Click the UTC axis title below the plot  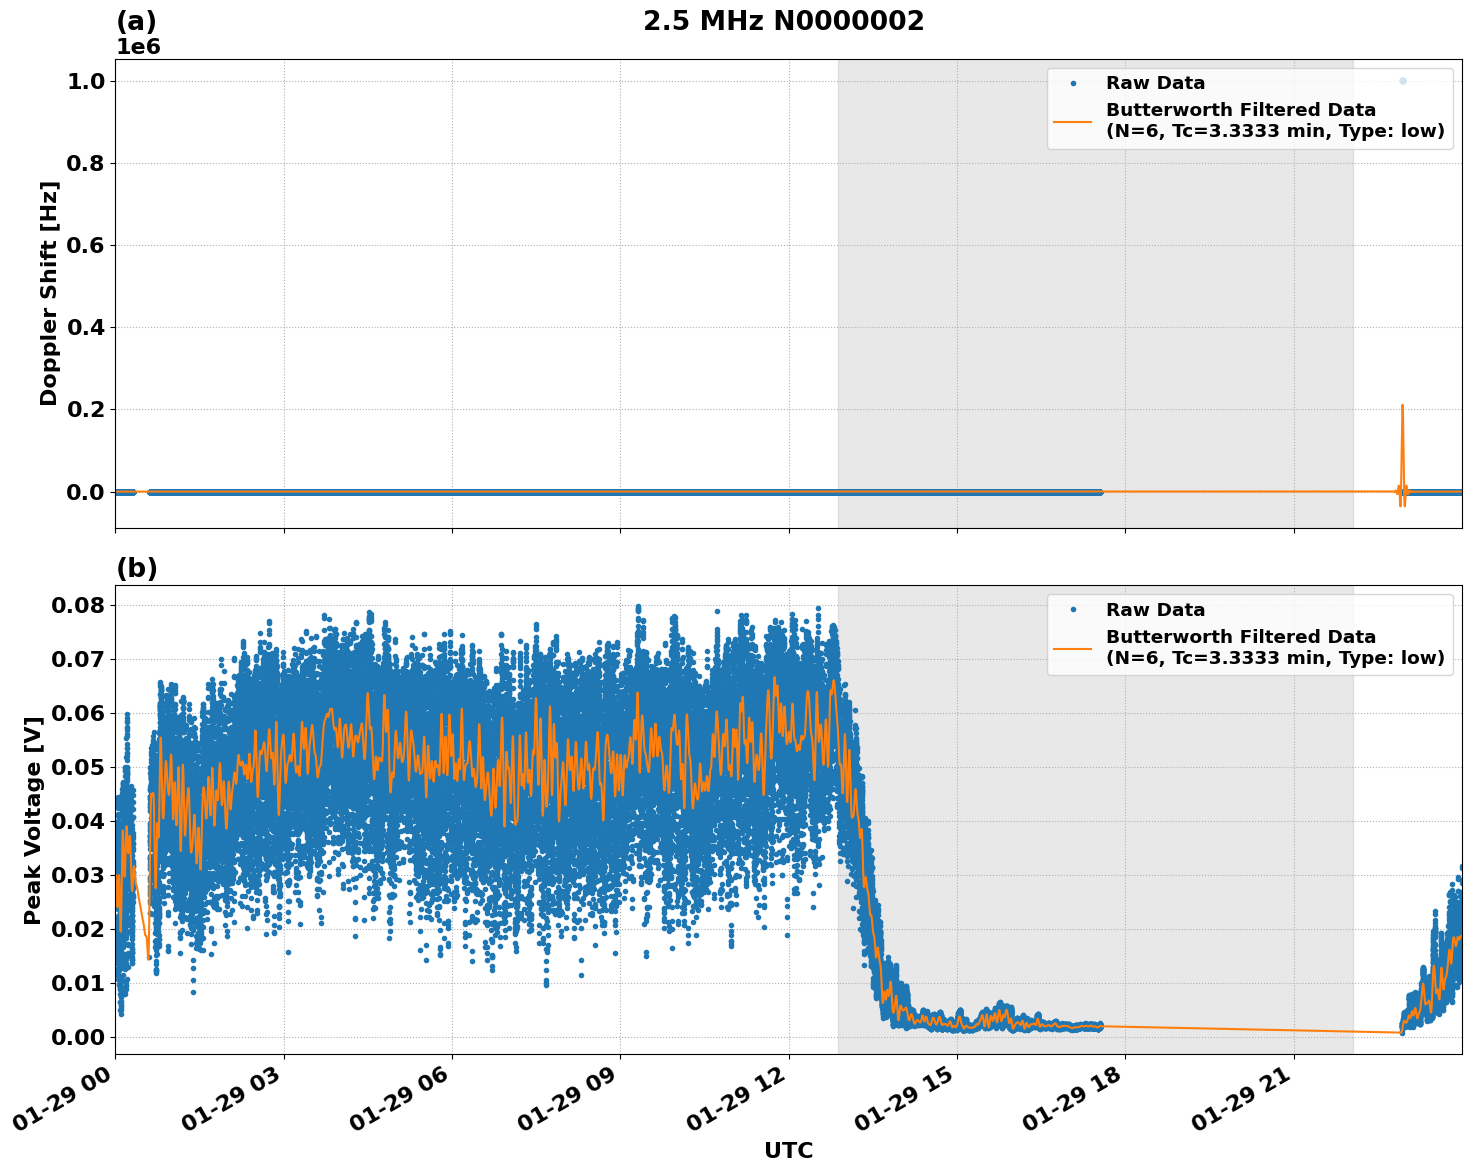(x=788, y=1150)
